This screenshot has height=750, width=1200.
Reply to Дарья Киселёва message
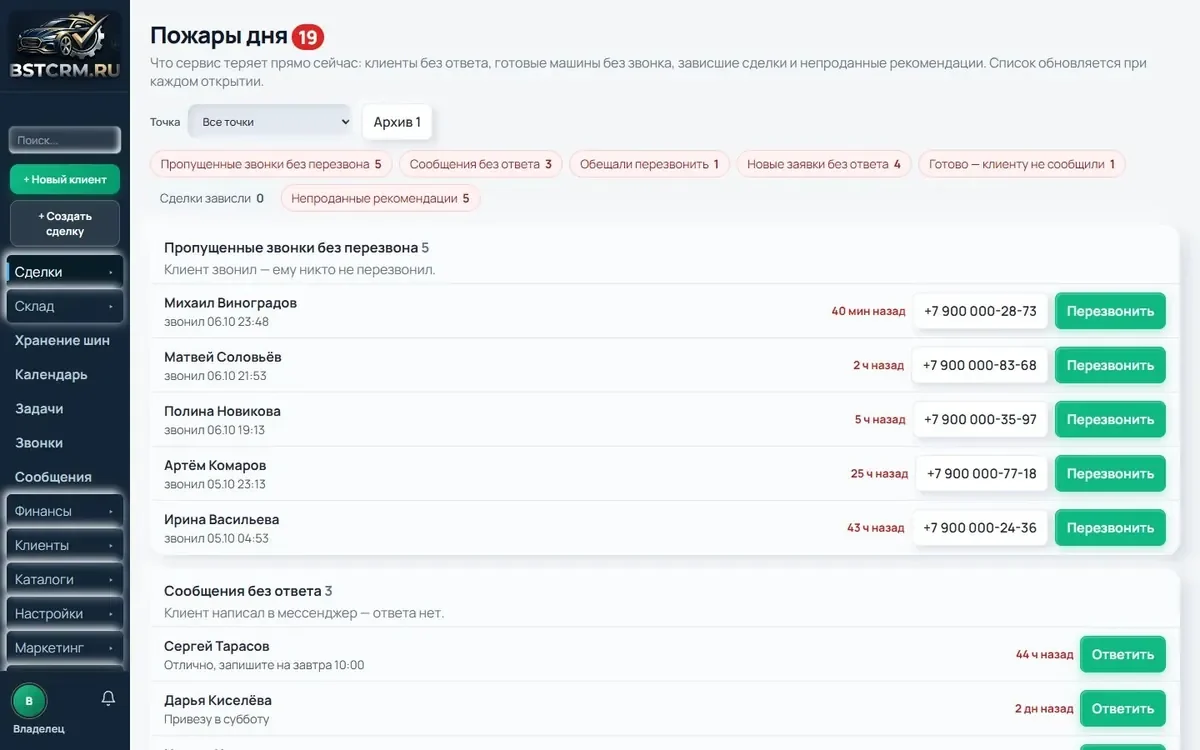(x=1123, y=708)
